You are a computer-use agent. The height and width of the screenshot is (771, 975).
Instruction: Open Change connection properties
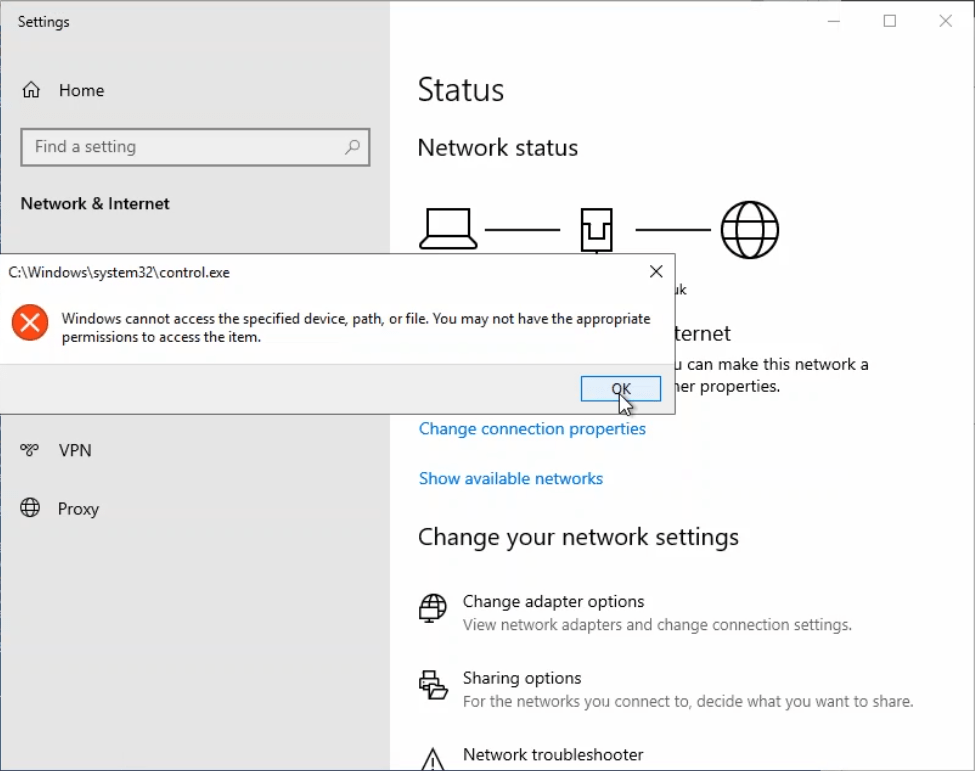pyautogui.click(x=532, y=428)
